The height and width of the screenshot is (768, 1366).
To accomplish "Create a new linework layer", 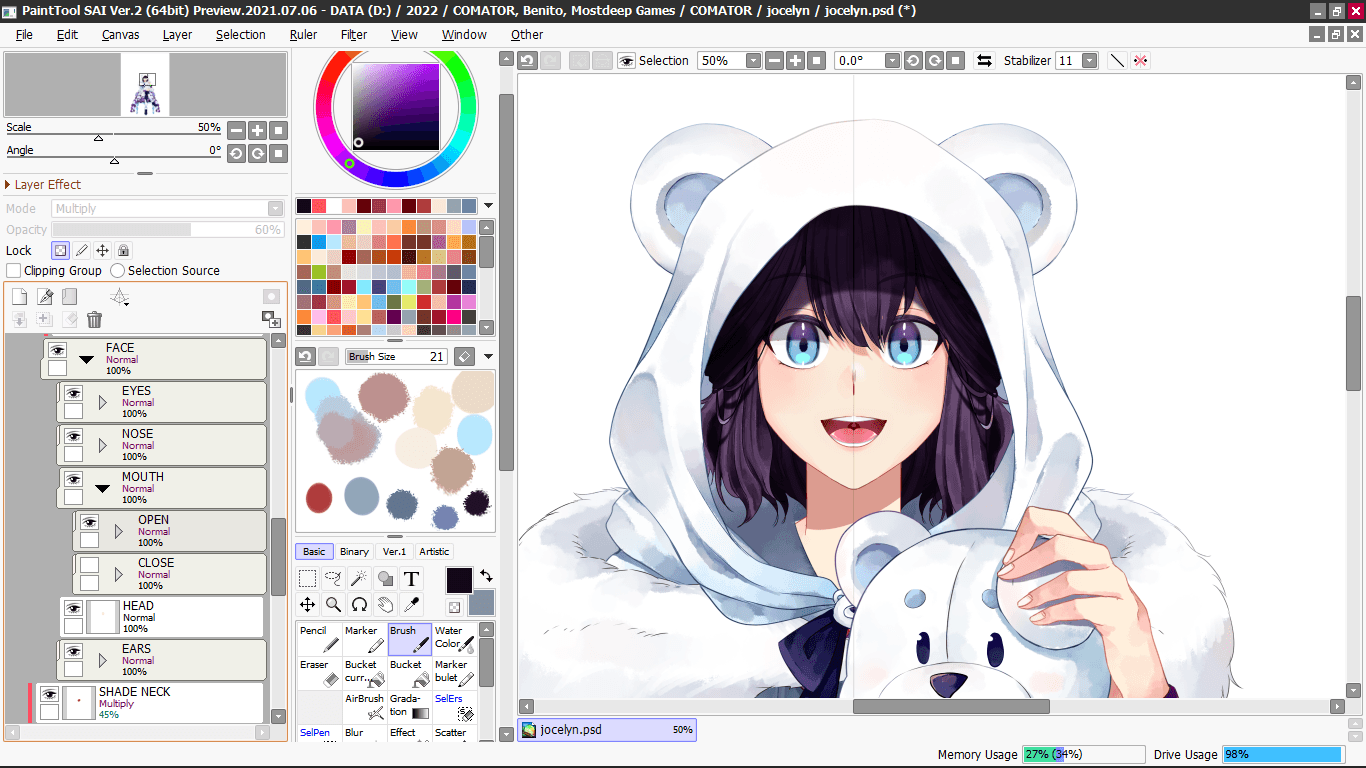I will [45, 297].
